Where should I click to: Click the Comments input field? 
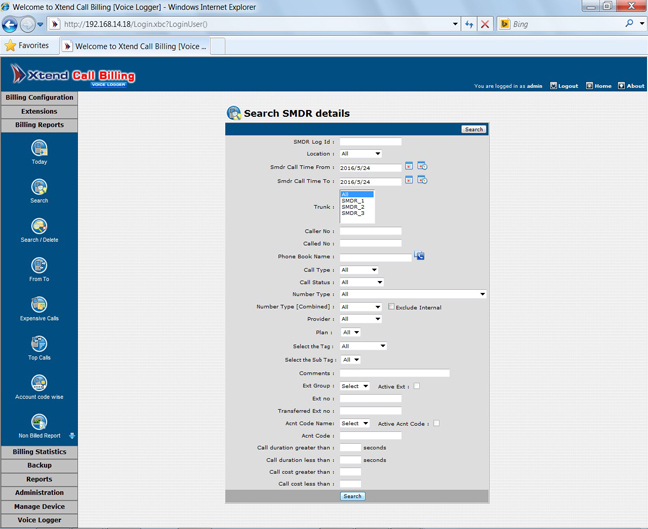pos(395,373)
